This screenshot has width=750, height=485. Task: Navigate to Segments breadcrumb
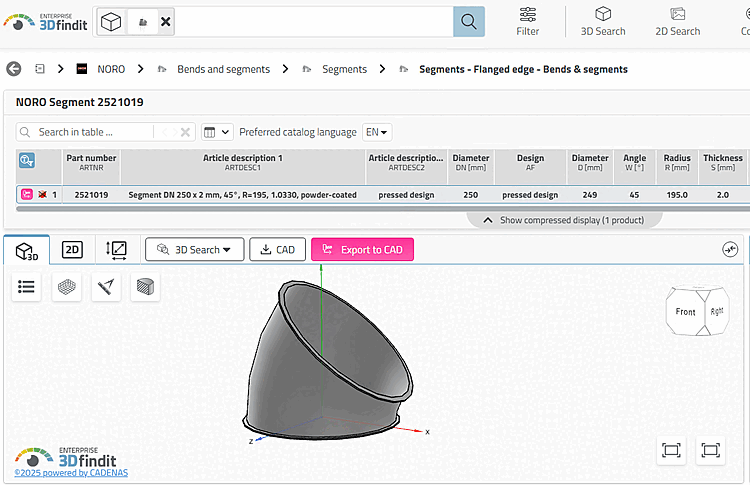[344, 69]
